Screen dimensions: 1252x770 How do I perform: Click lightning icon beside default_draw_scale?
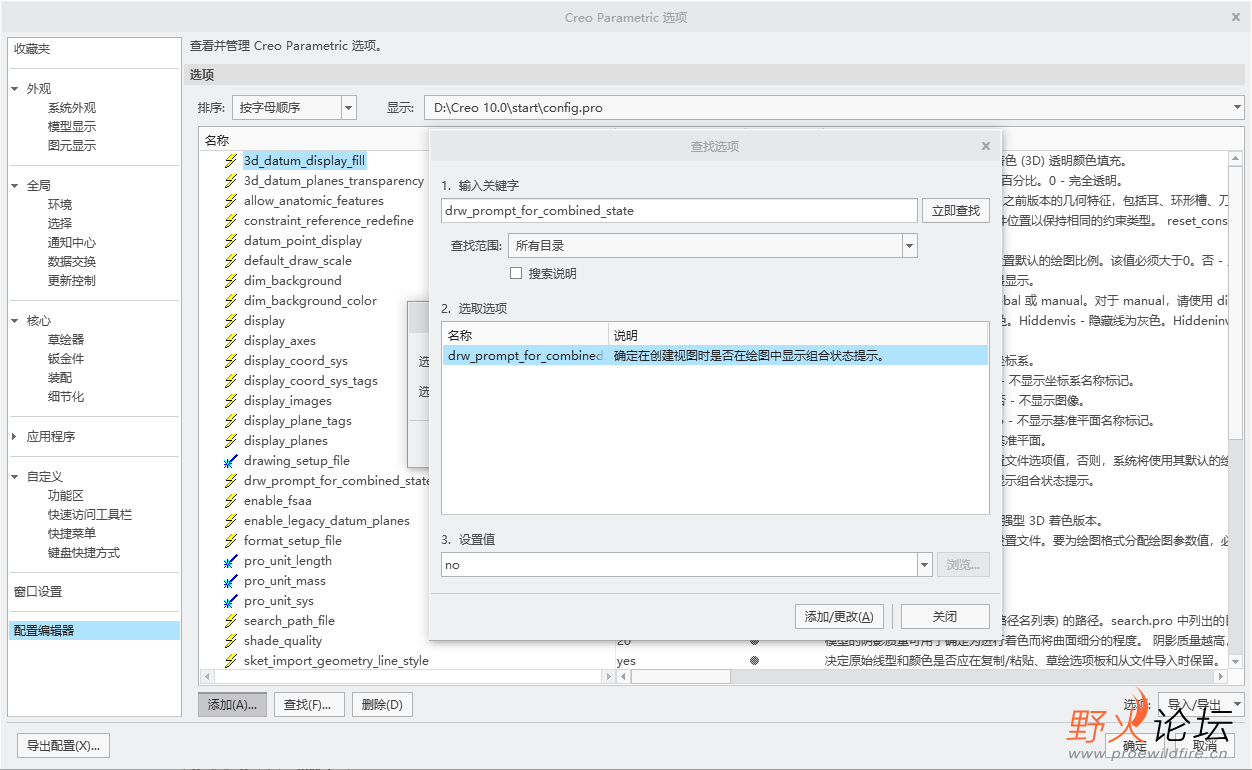pos(231,261)
